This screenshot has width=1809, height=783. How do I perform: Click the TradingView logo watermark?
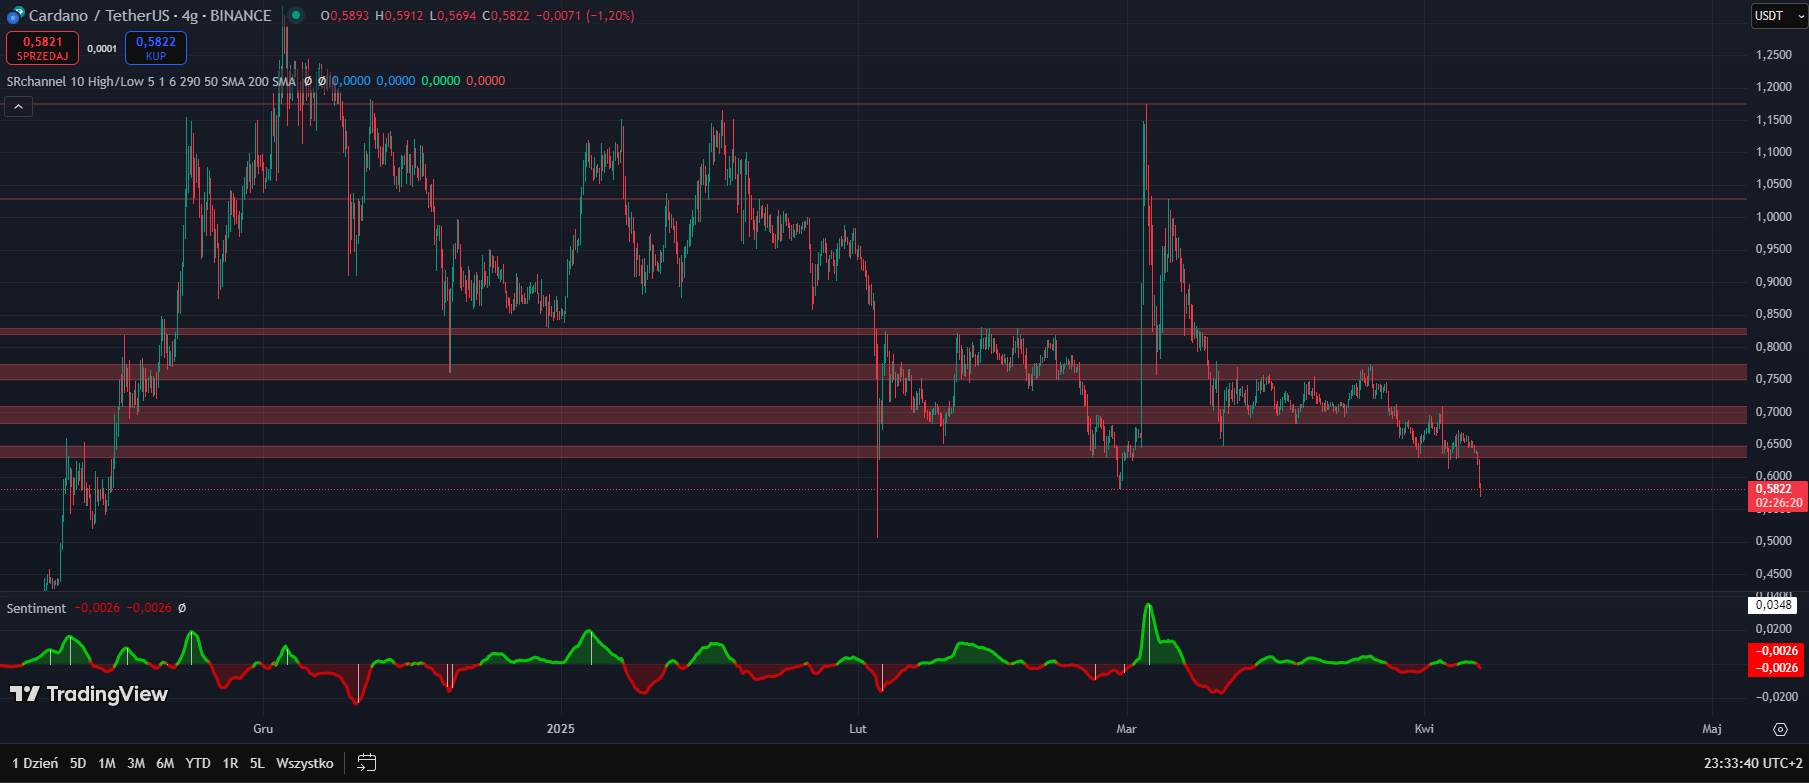point(89,694)
